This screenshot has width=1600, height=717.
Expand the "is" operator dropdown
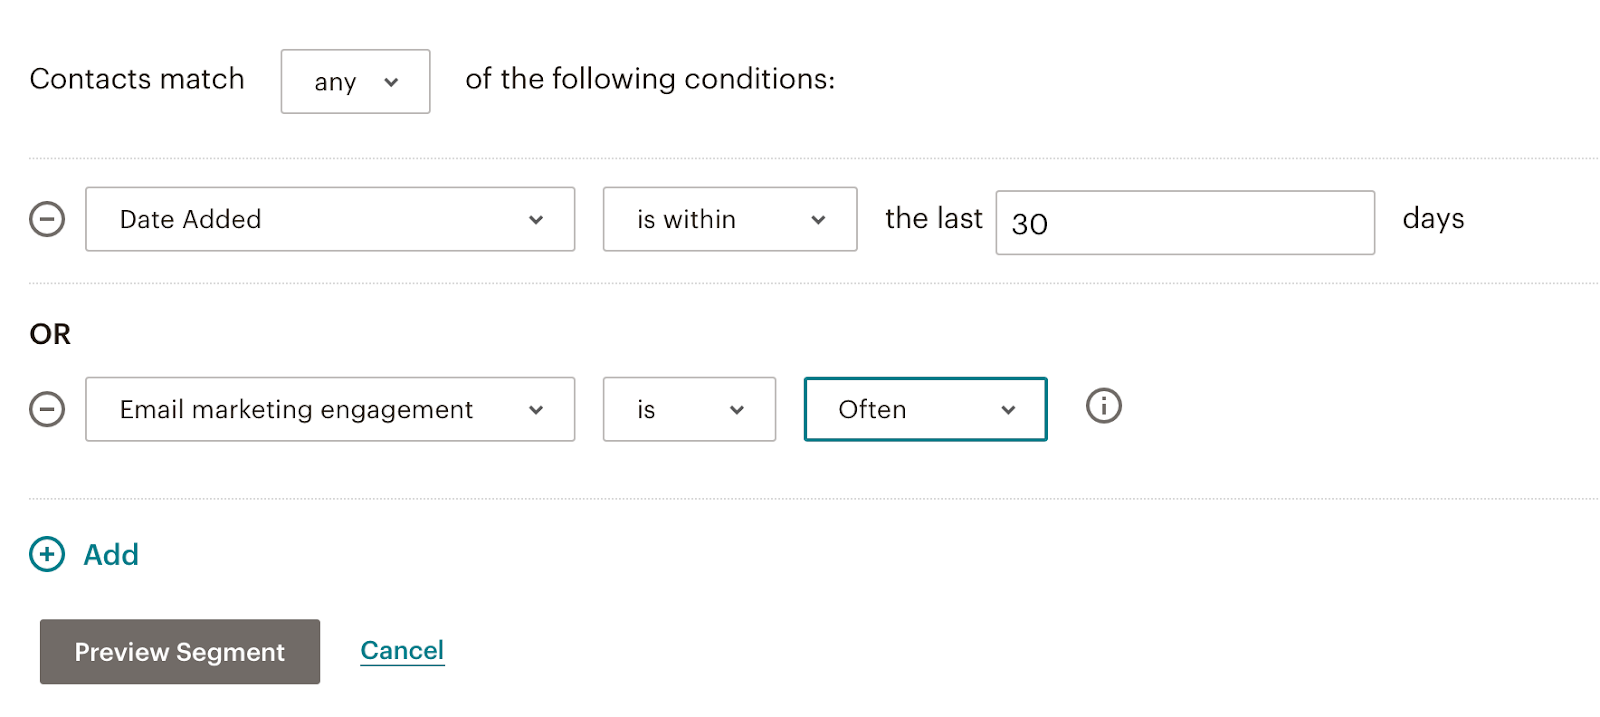pyautogui.click(x=689, y=409)
